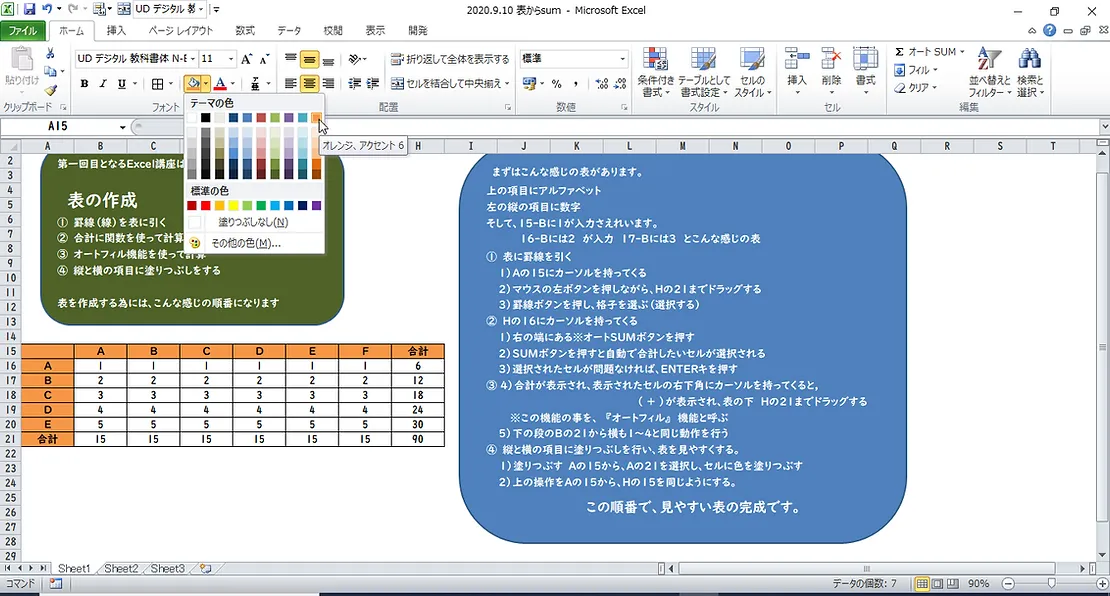The width and height of the screenshot is (1110, 596).
Task: Open the Conditional Formatting (条件付き書式) icon
Action: (655, 71)
